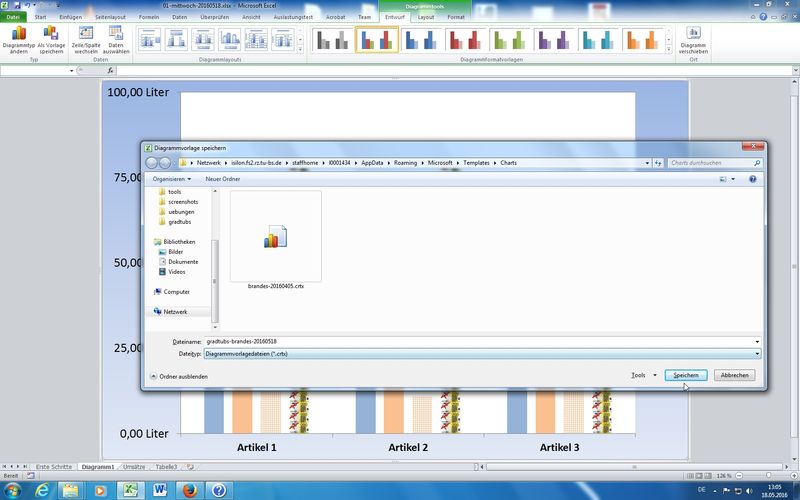800x500 pixels.
Task: Open the Tools dropdown in dialog
Action: coord(643,375)
